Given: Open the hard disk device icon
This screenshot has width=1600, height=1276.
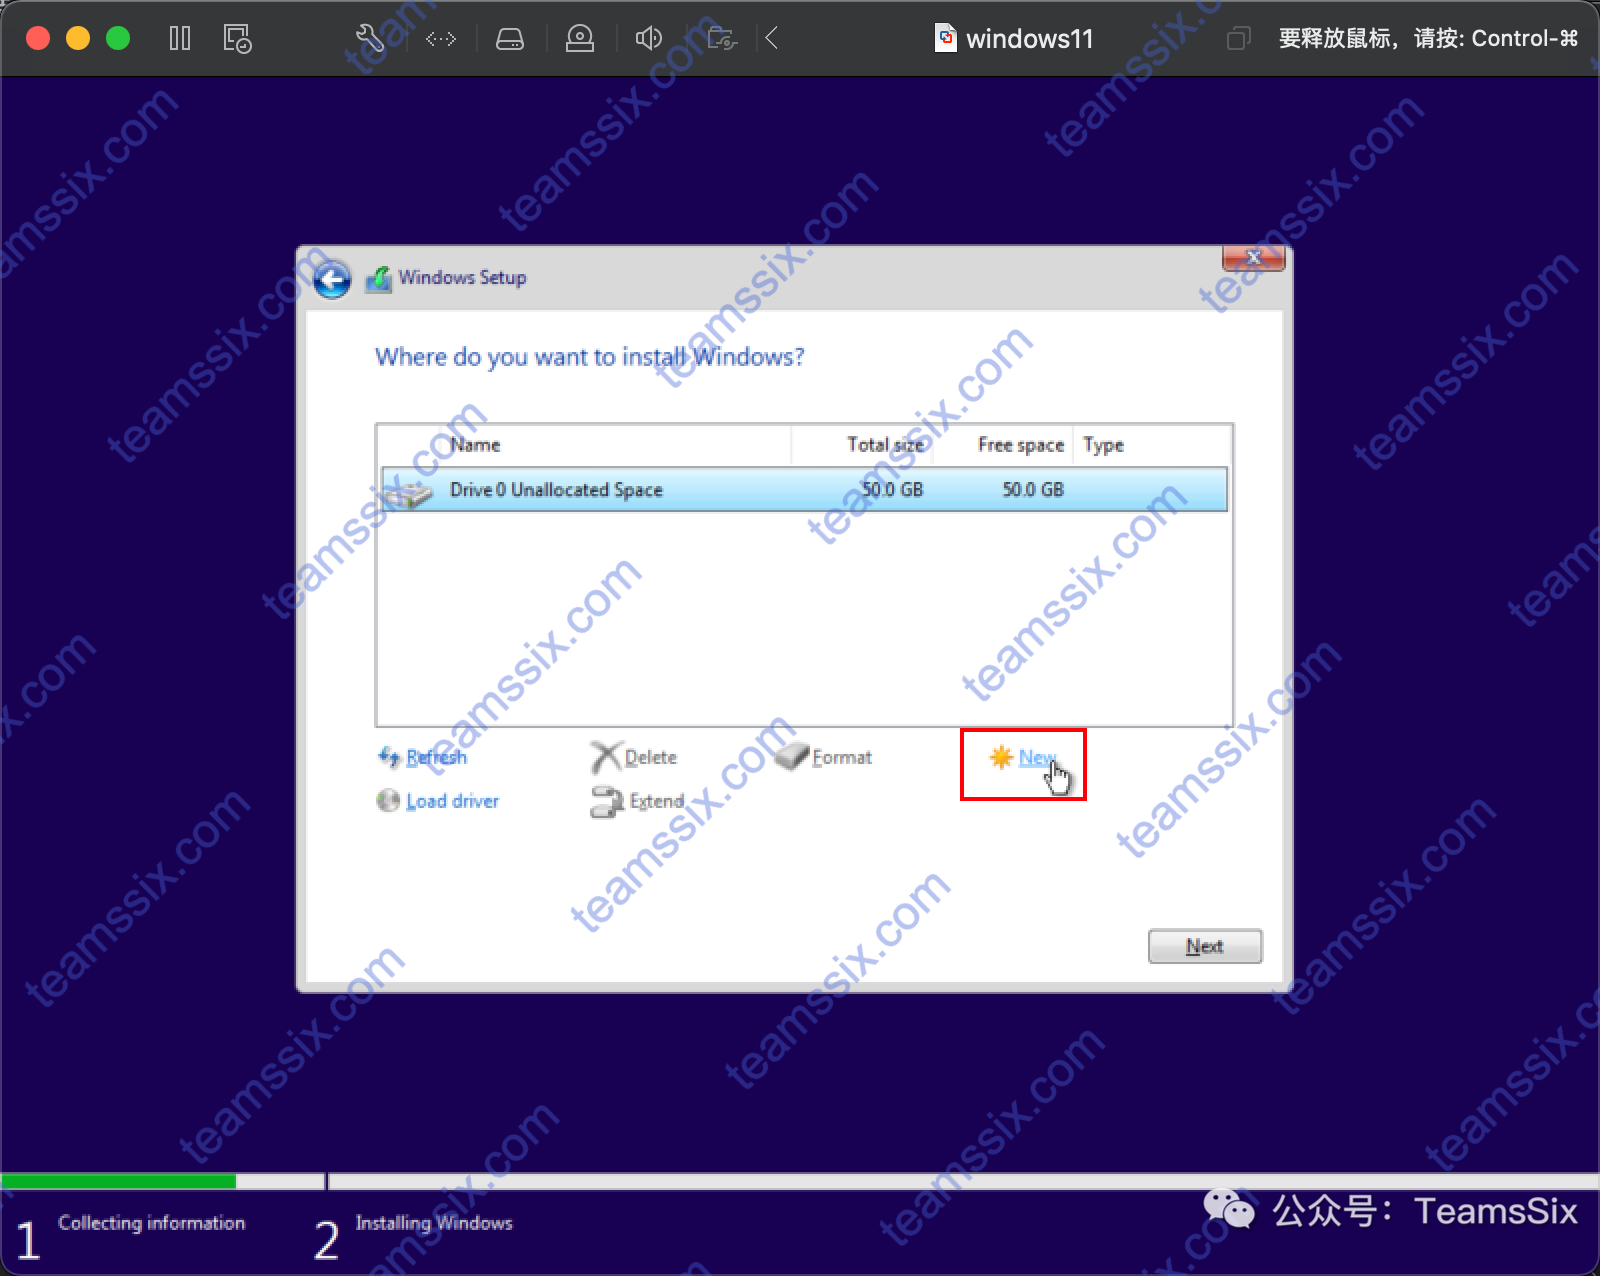Looking at the screenshot, I should coord(510,39).
